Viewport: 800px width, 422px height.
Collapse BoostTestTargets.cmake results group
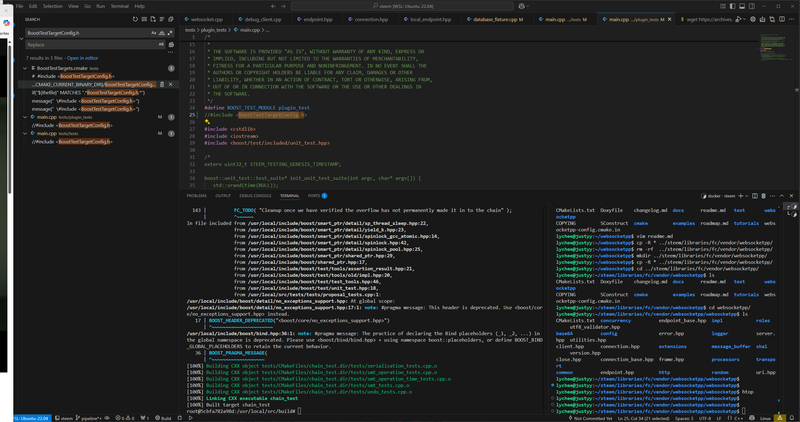click(x=25, y=68)
